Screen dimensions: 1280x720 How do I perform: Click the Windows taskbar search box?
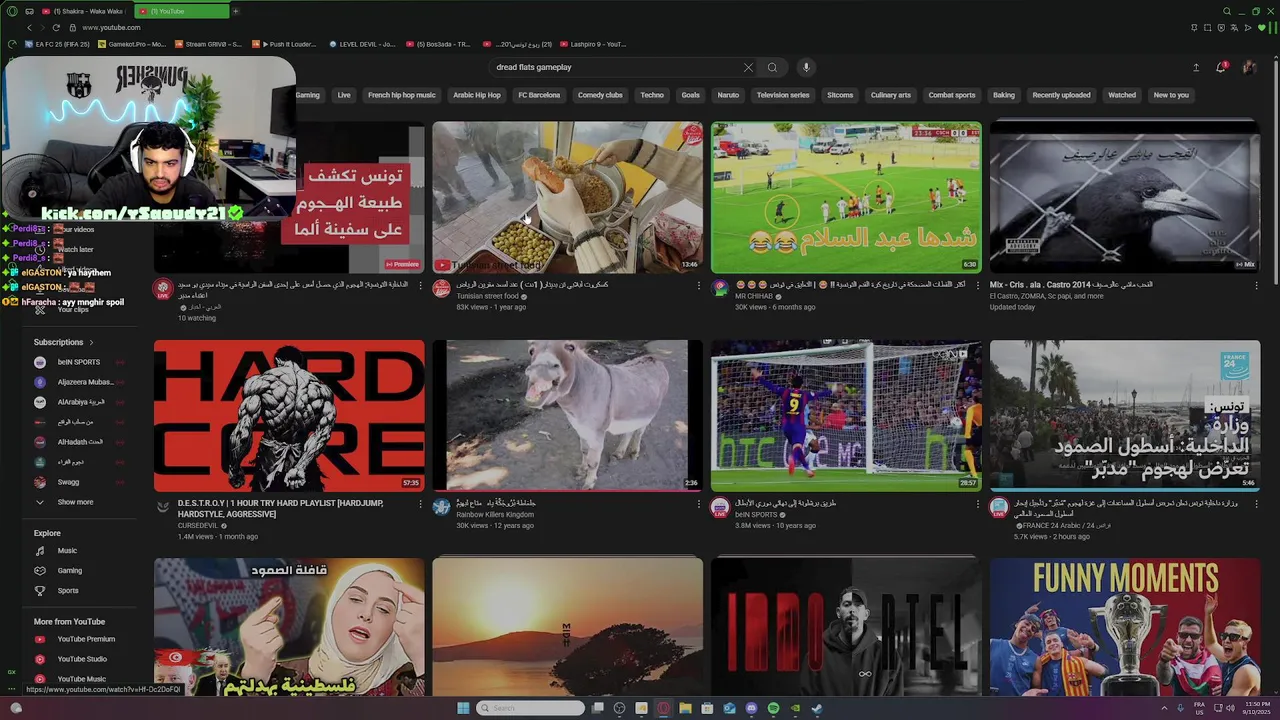[x=530, y=708]
